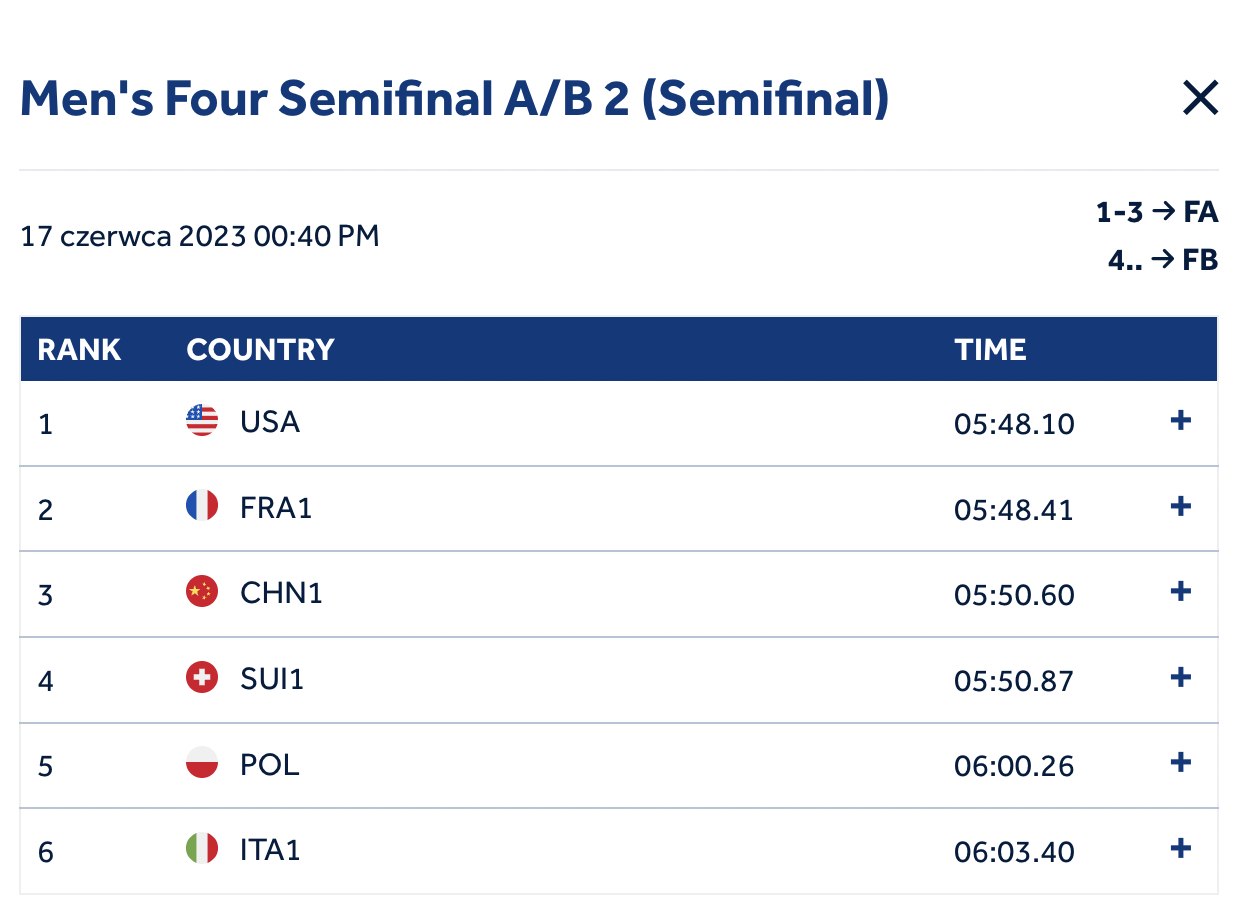
Task: Click the China flag icon
Action: [202, 592]
